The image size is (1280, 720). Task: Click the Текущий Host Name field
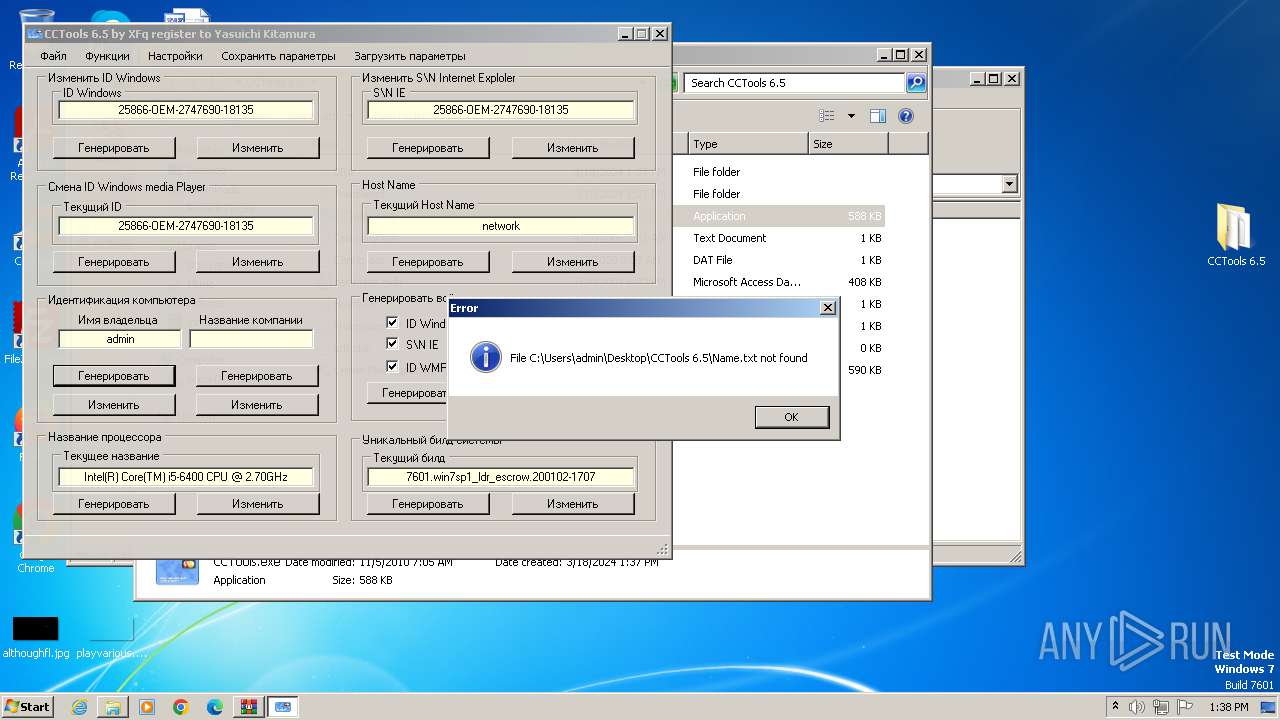501,226
